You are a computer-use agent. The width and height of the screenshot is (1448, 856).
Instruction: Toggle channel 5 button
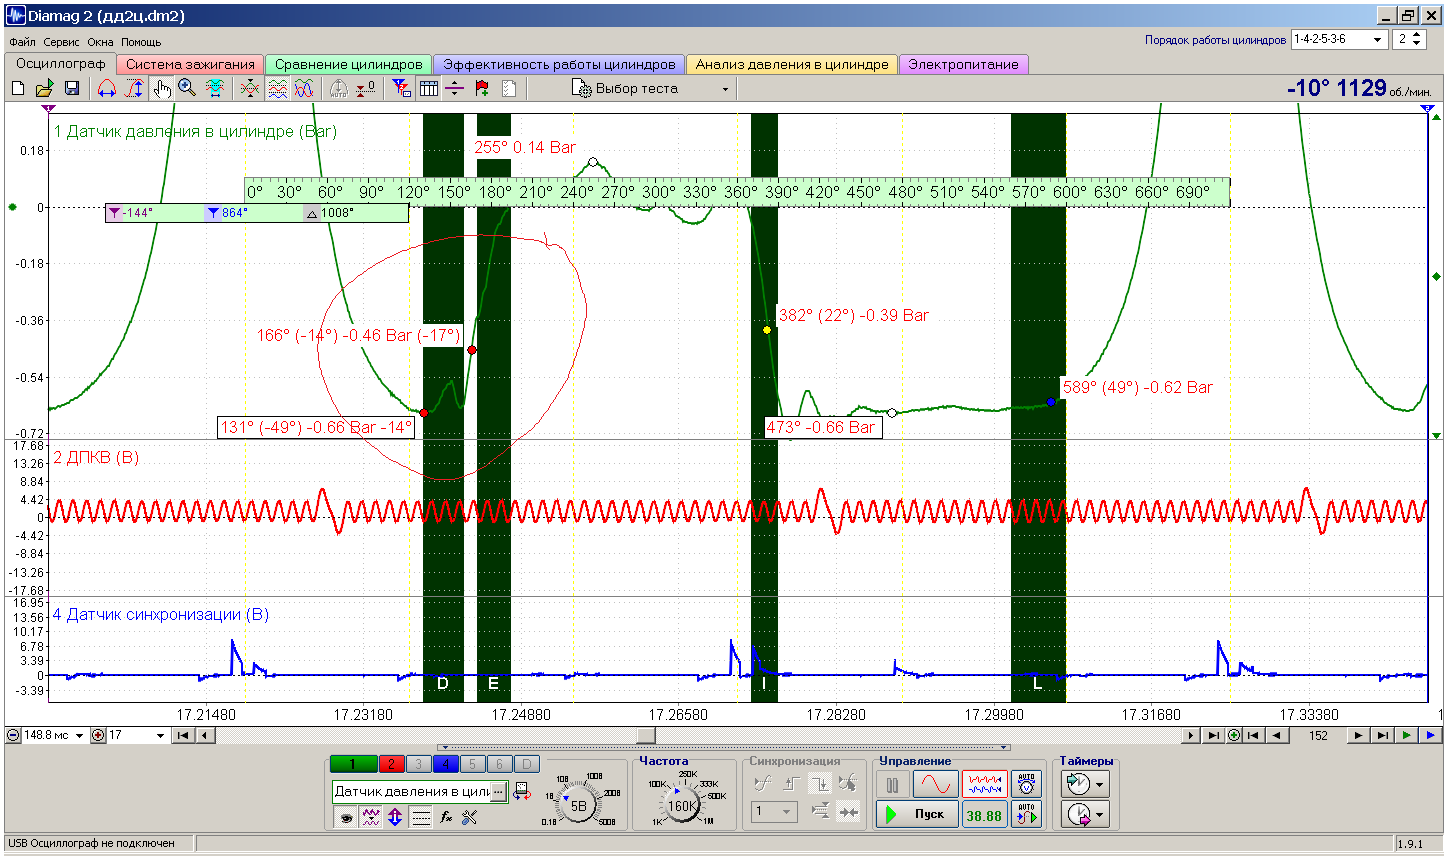(472, 764)
